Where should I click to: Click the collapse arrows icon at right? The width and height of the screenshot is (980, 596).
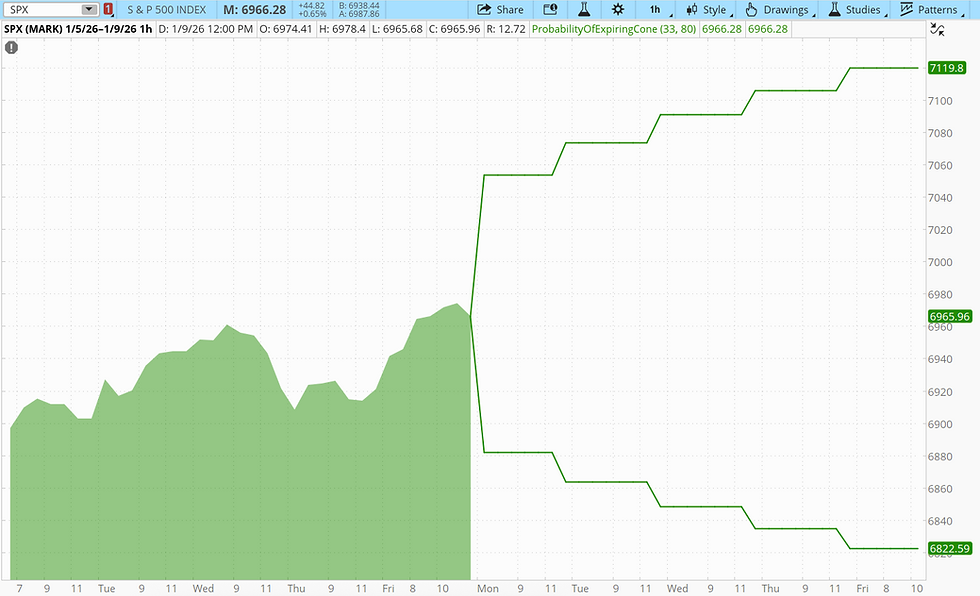[x=937, y=29]
